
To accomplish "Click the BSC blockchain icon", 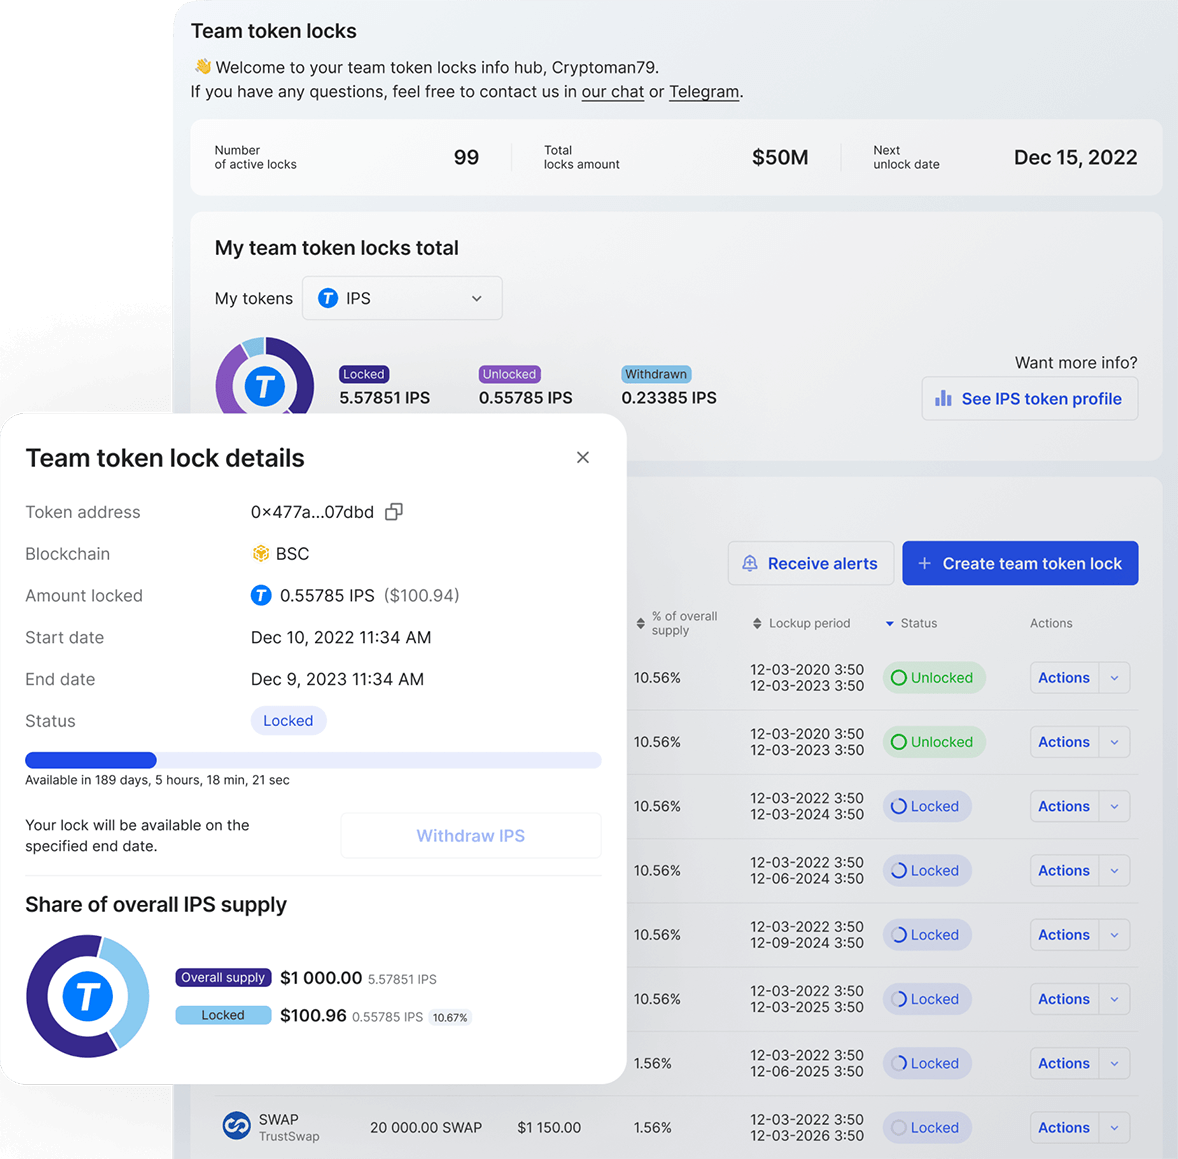I will 261,554.
